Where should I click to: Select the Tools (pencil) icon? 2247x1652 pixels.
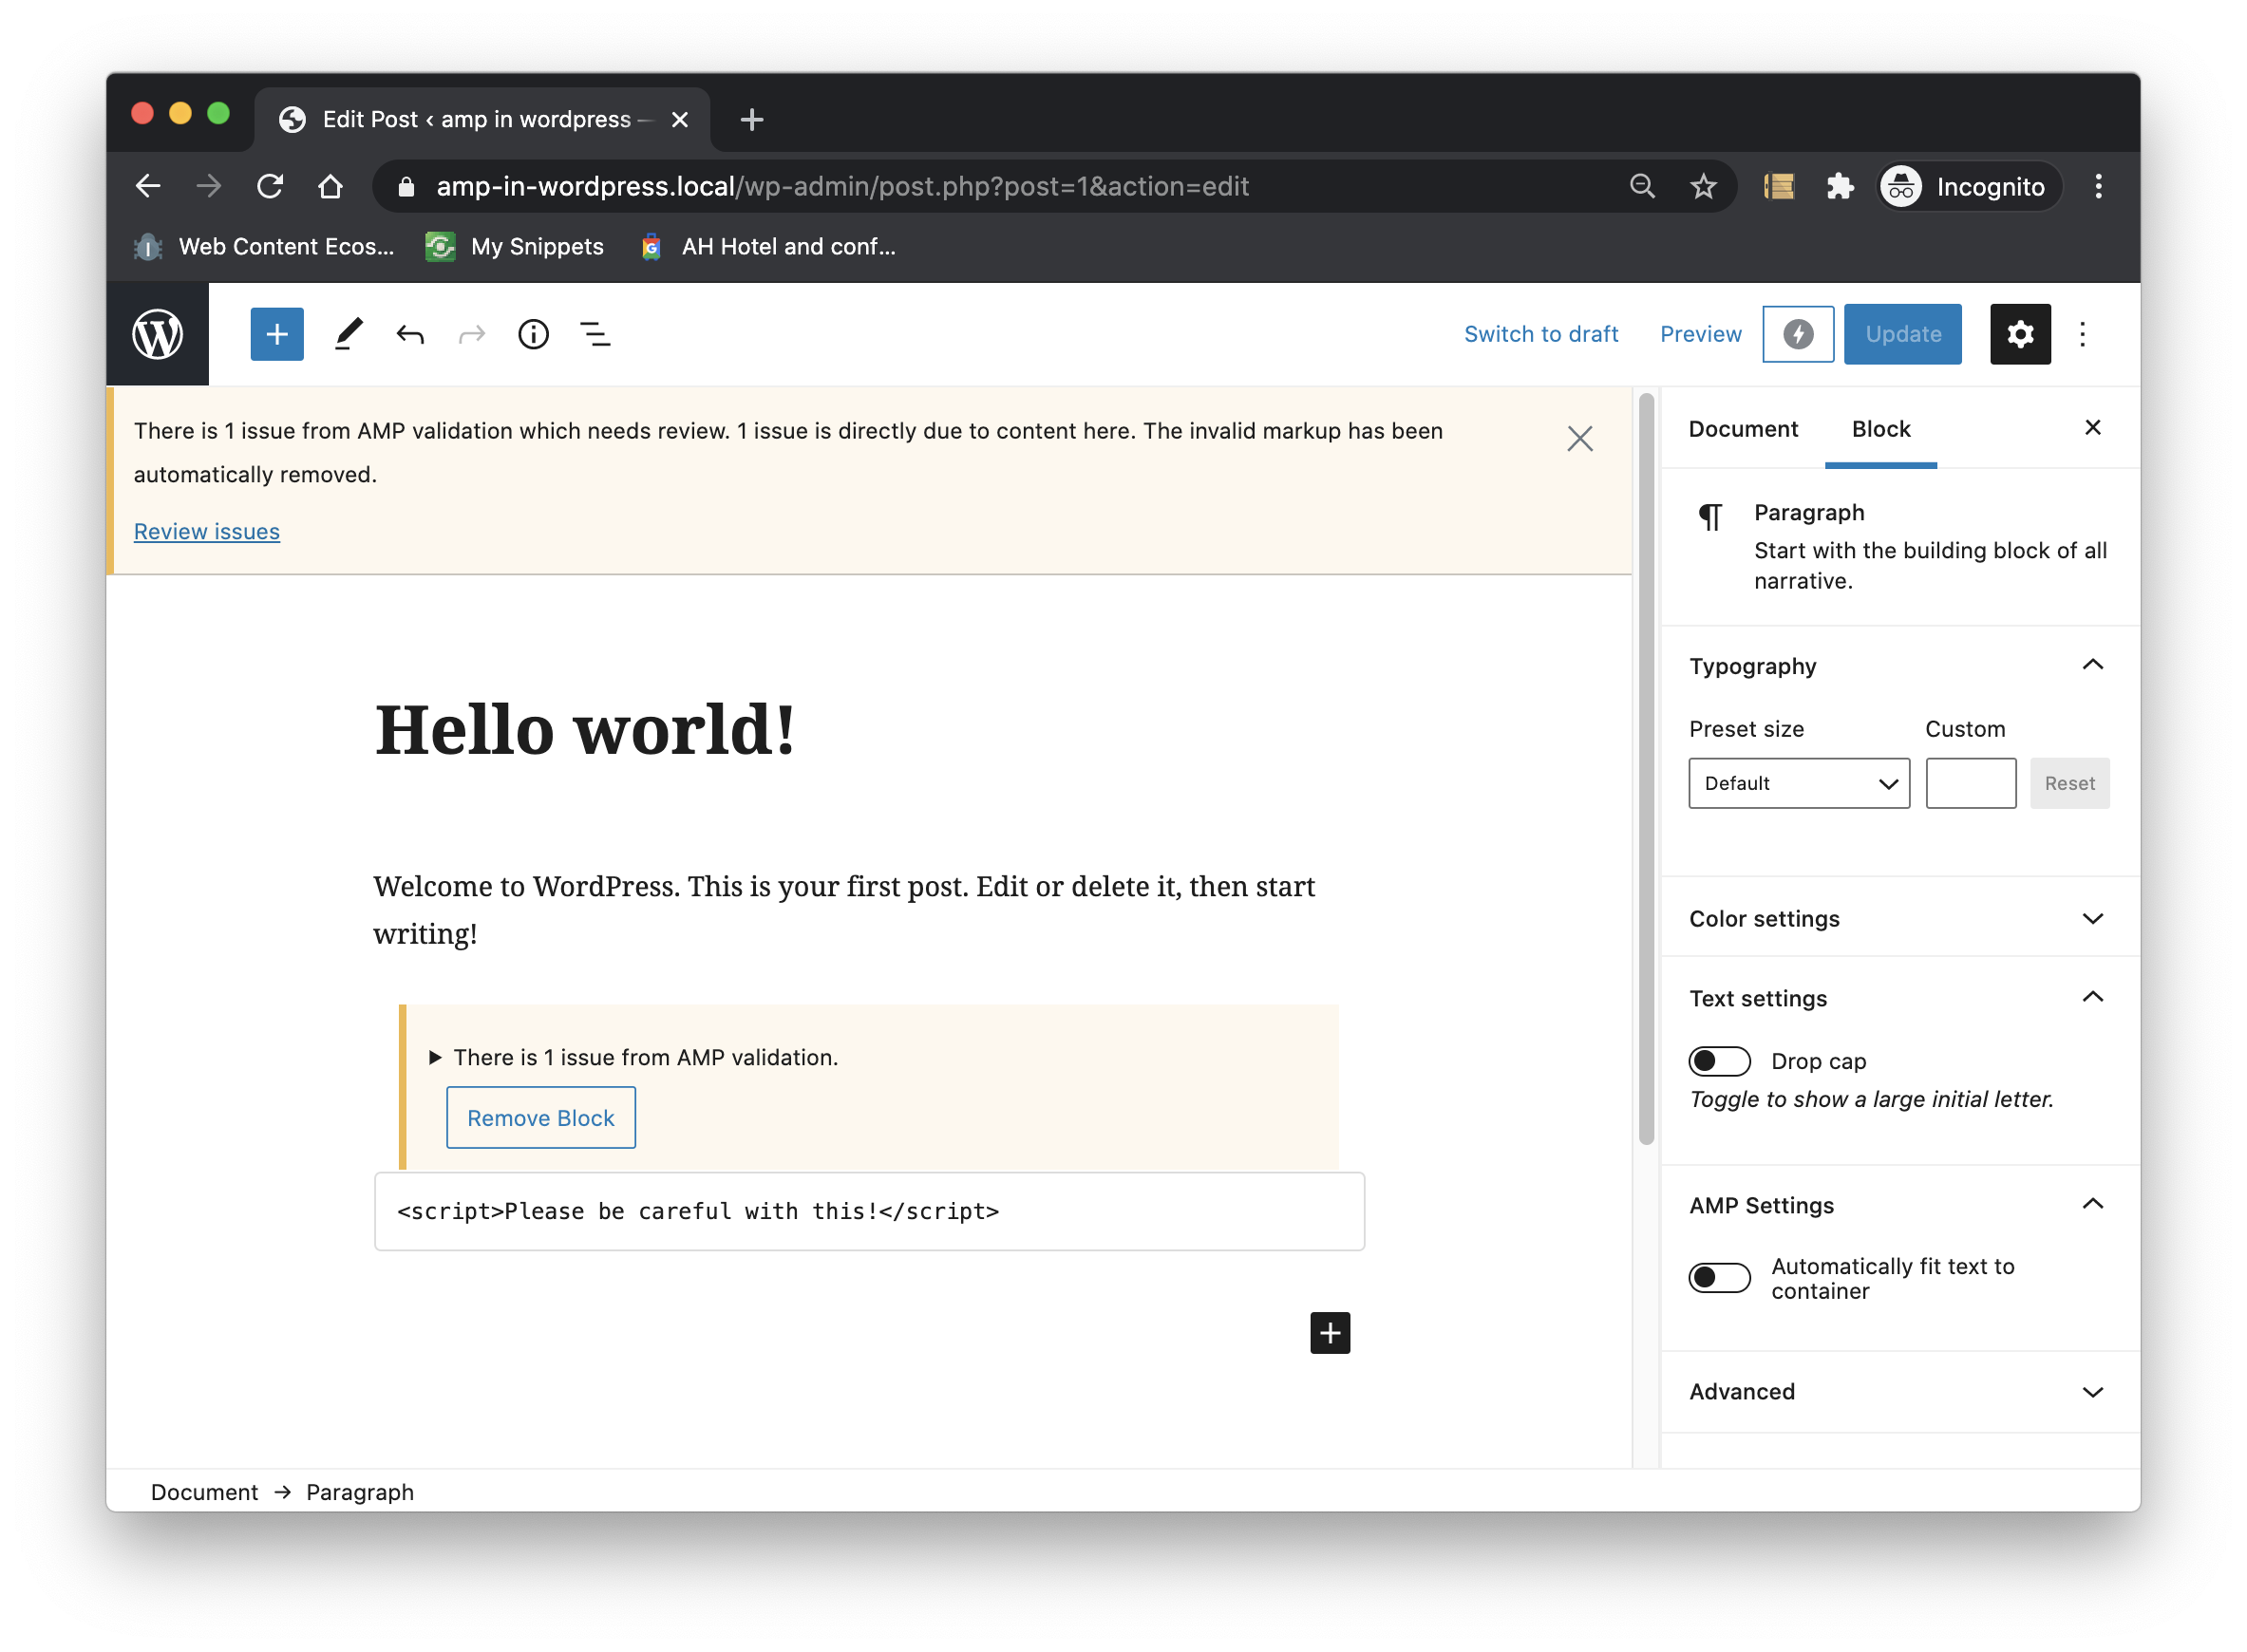pyautogui.click(x=347, y=334)
